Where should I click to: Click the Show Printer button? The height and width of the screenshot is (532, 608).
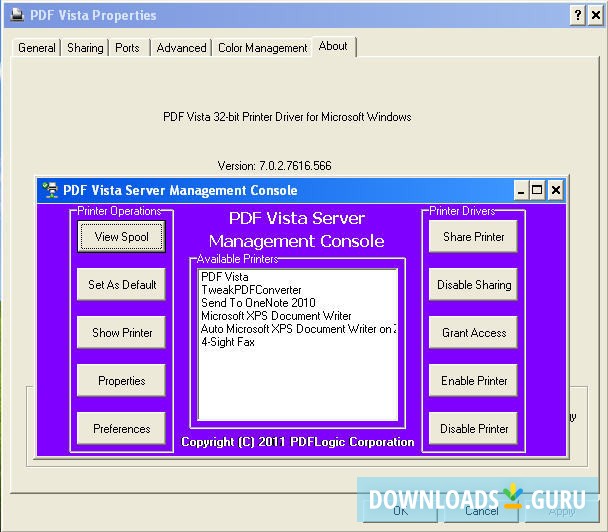tap(121, 333)
